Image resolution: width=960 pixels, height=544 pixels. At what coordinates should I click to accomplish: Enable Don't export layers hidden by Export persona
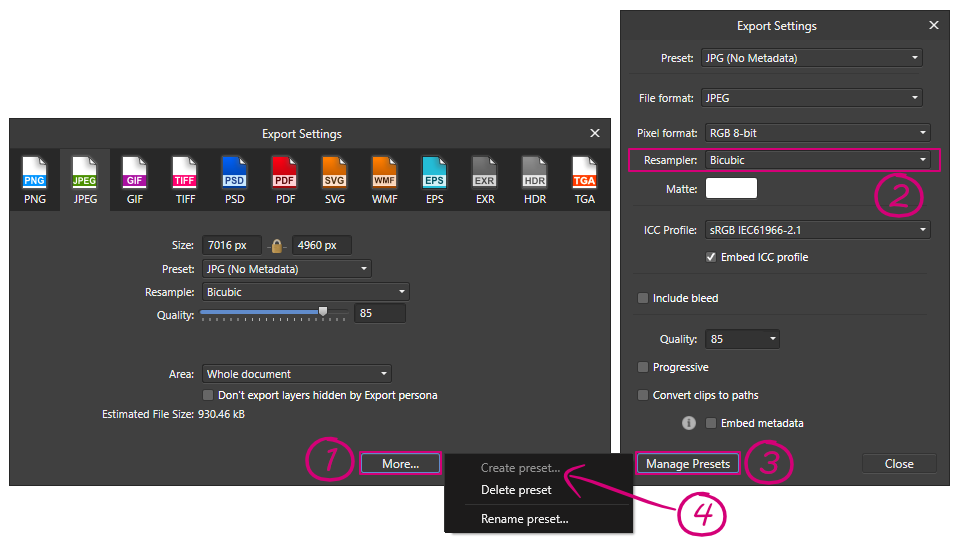[x=208, y=395]
